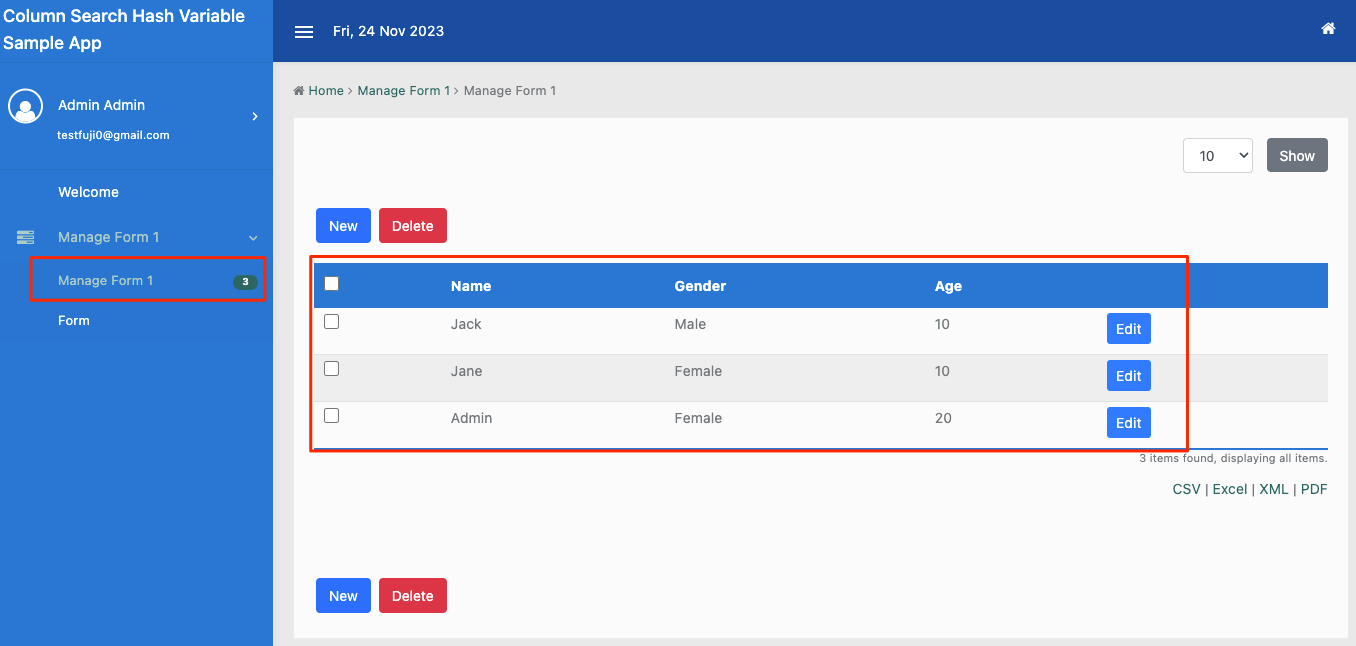Click the Admin Admin user avatar icon
This screenshot has height=646, width=1356.
coord(25,107)
